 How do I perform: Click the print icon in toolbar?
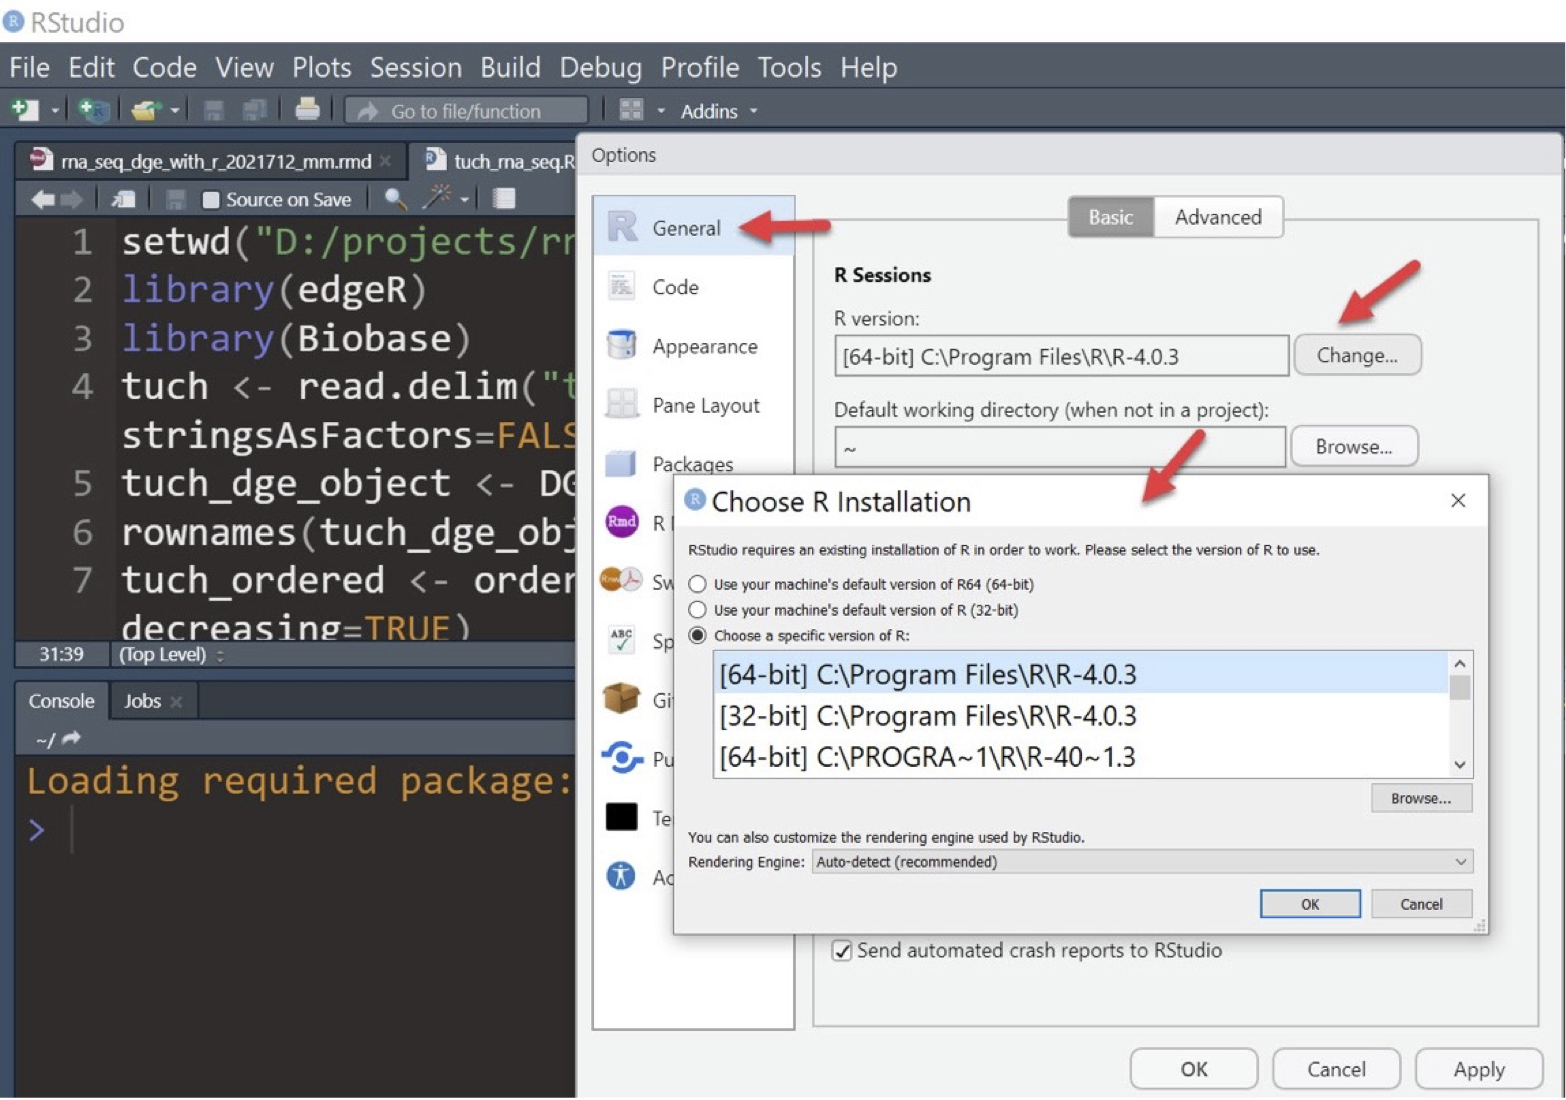coord(307,109)
